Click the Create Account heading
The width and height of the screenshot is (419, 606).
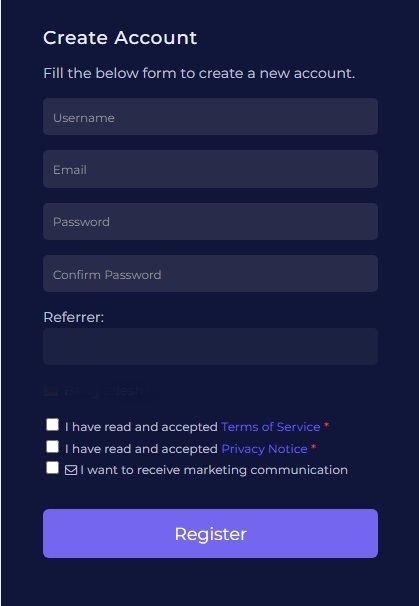click(120, 38)
